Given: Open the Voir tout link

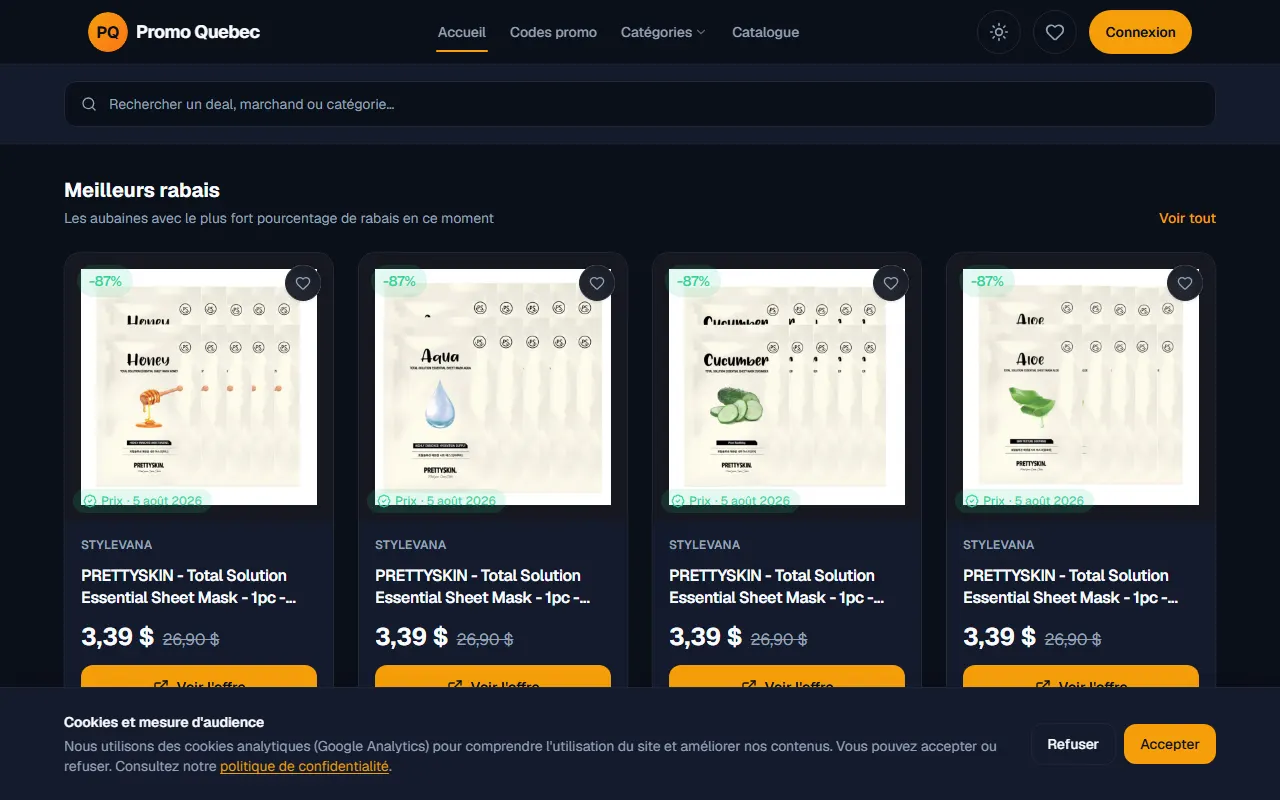Looking at the screenshot, I should 1187,218.
